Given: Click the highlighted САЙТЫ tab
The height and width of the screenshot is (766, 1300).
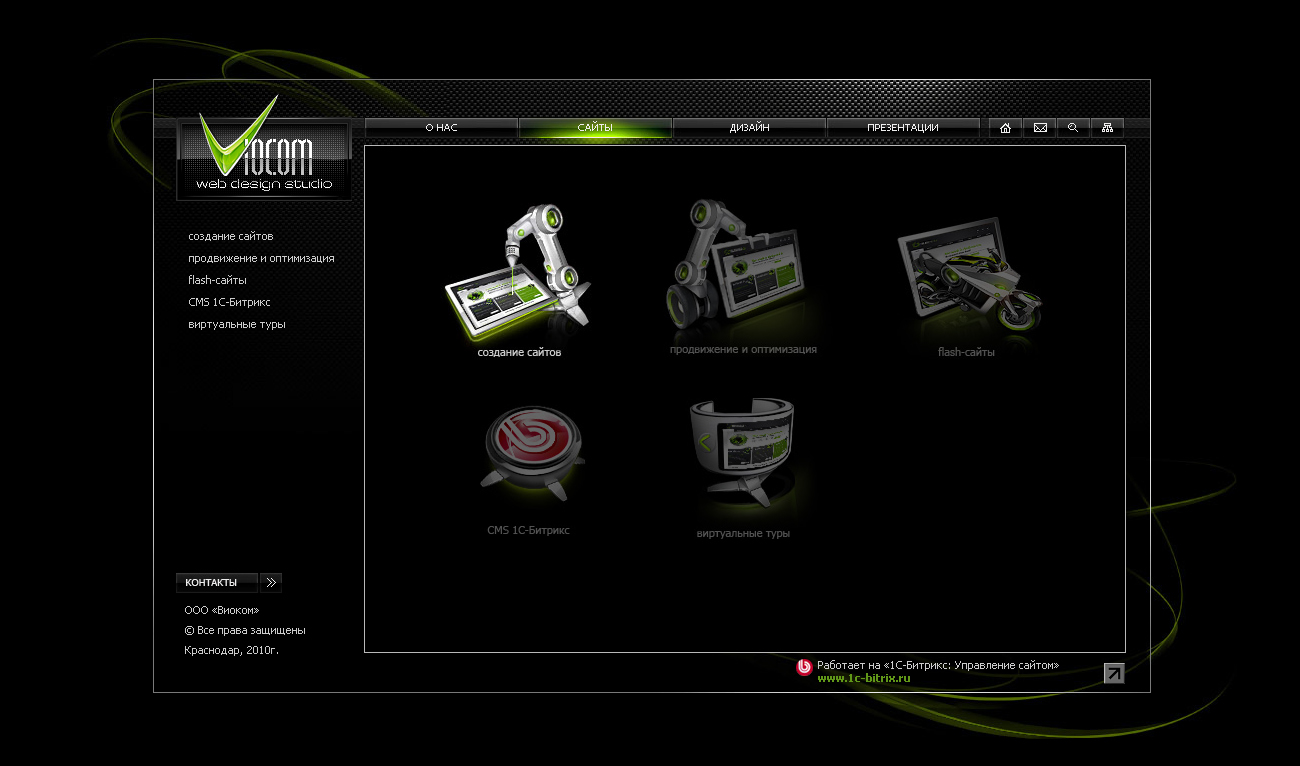Looking at the screenshot, I should coord(595,127).
